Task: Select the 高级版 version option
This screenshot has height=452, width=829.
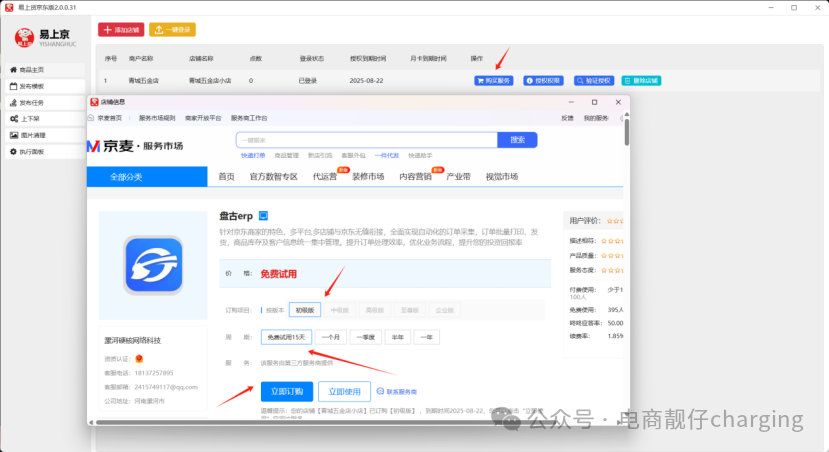Action: point(374,310)
